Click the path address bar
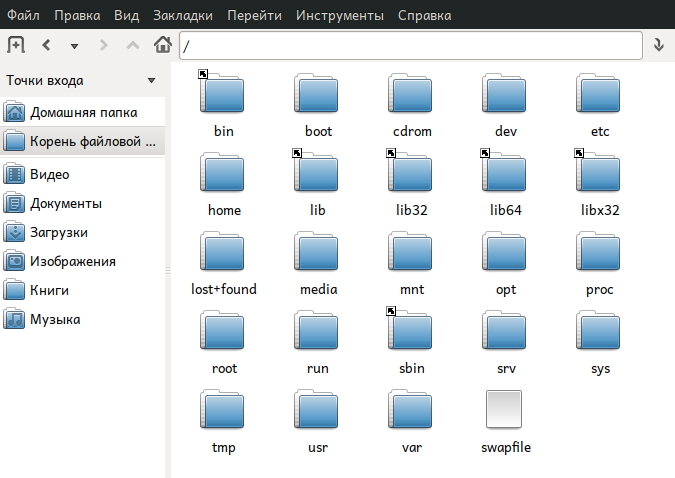This screenshot has width=675, height=478. [x=411, y=45]
